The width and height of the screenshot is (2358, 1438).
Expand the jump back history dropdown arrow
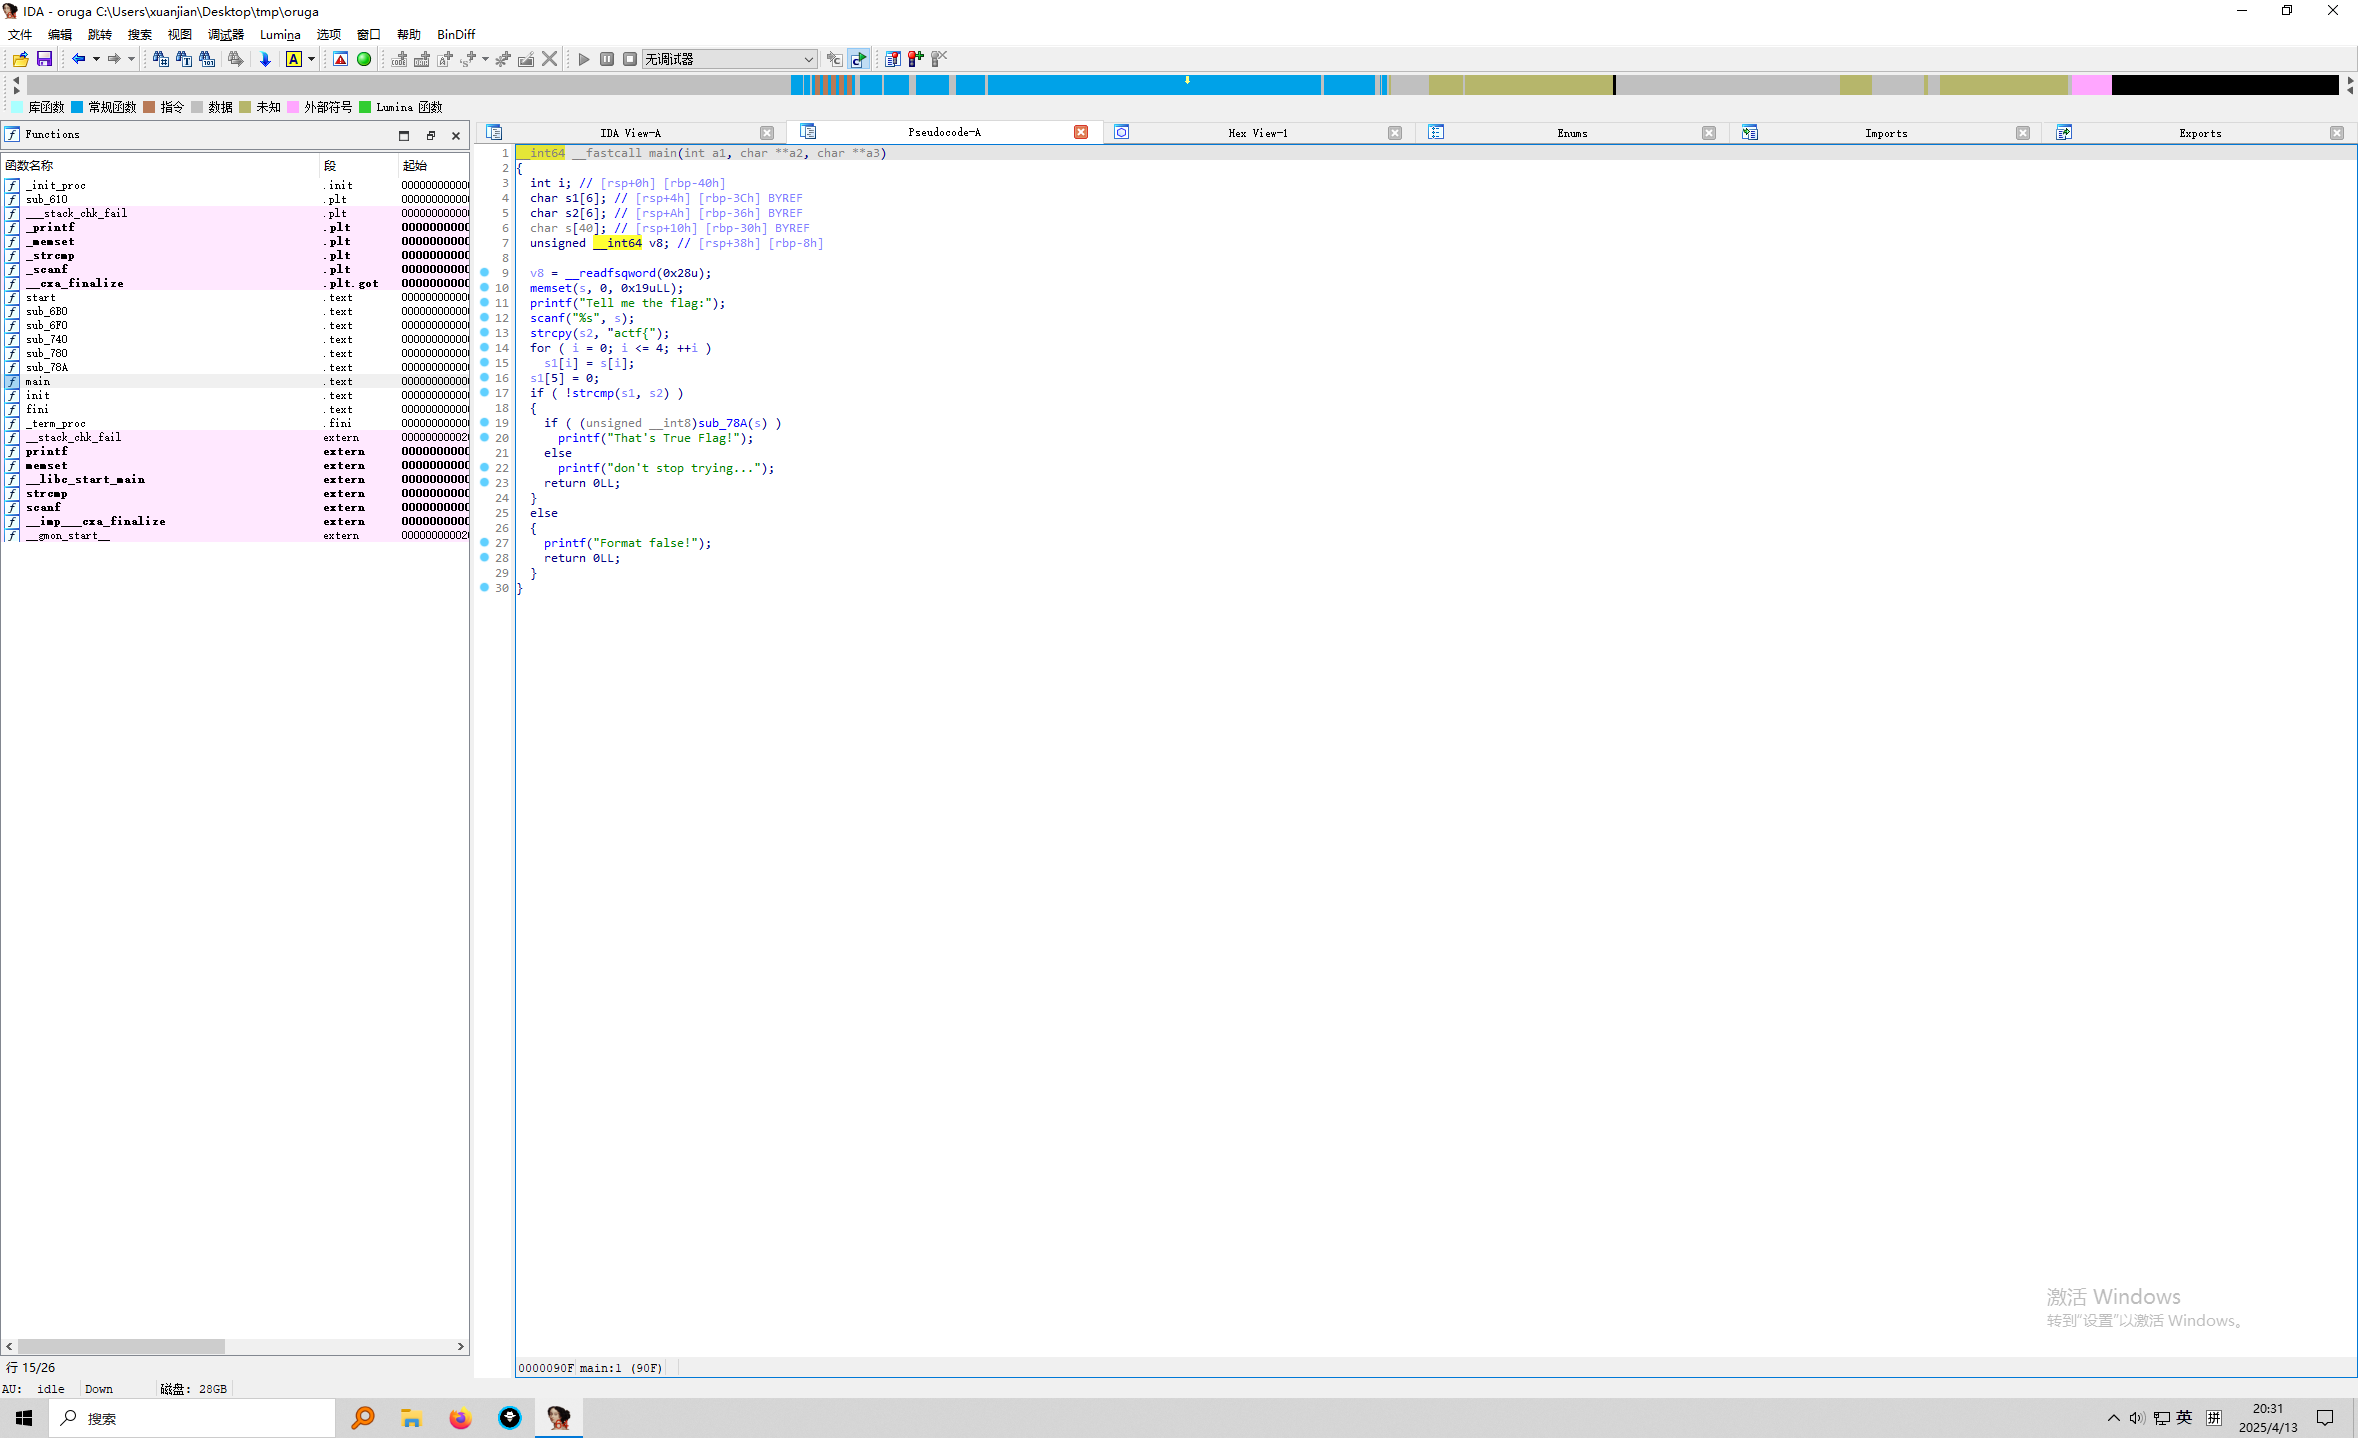tap(96, 59)
